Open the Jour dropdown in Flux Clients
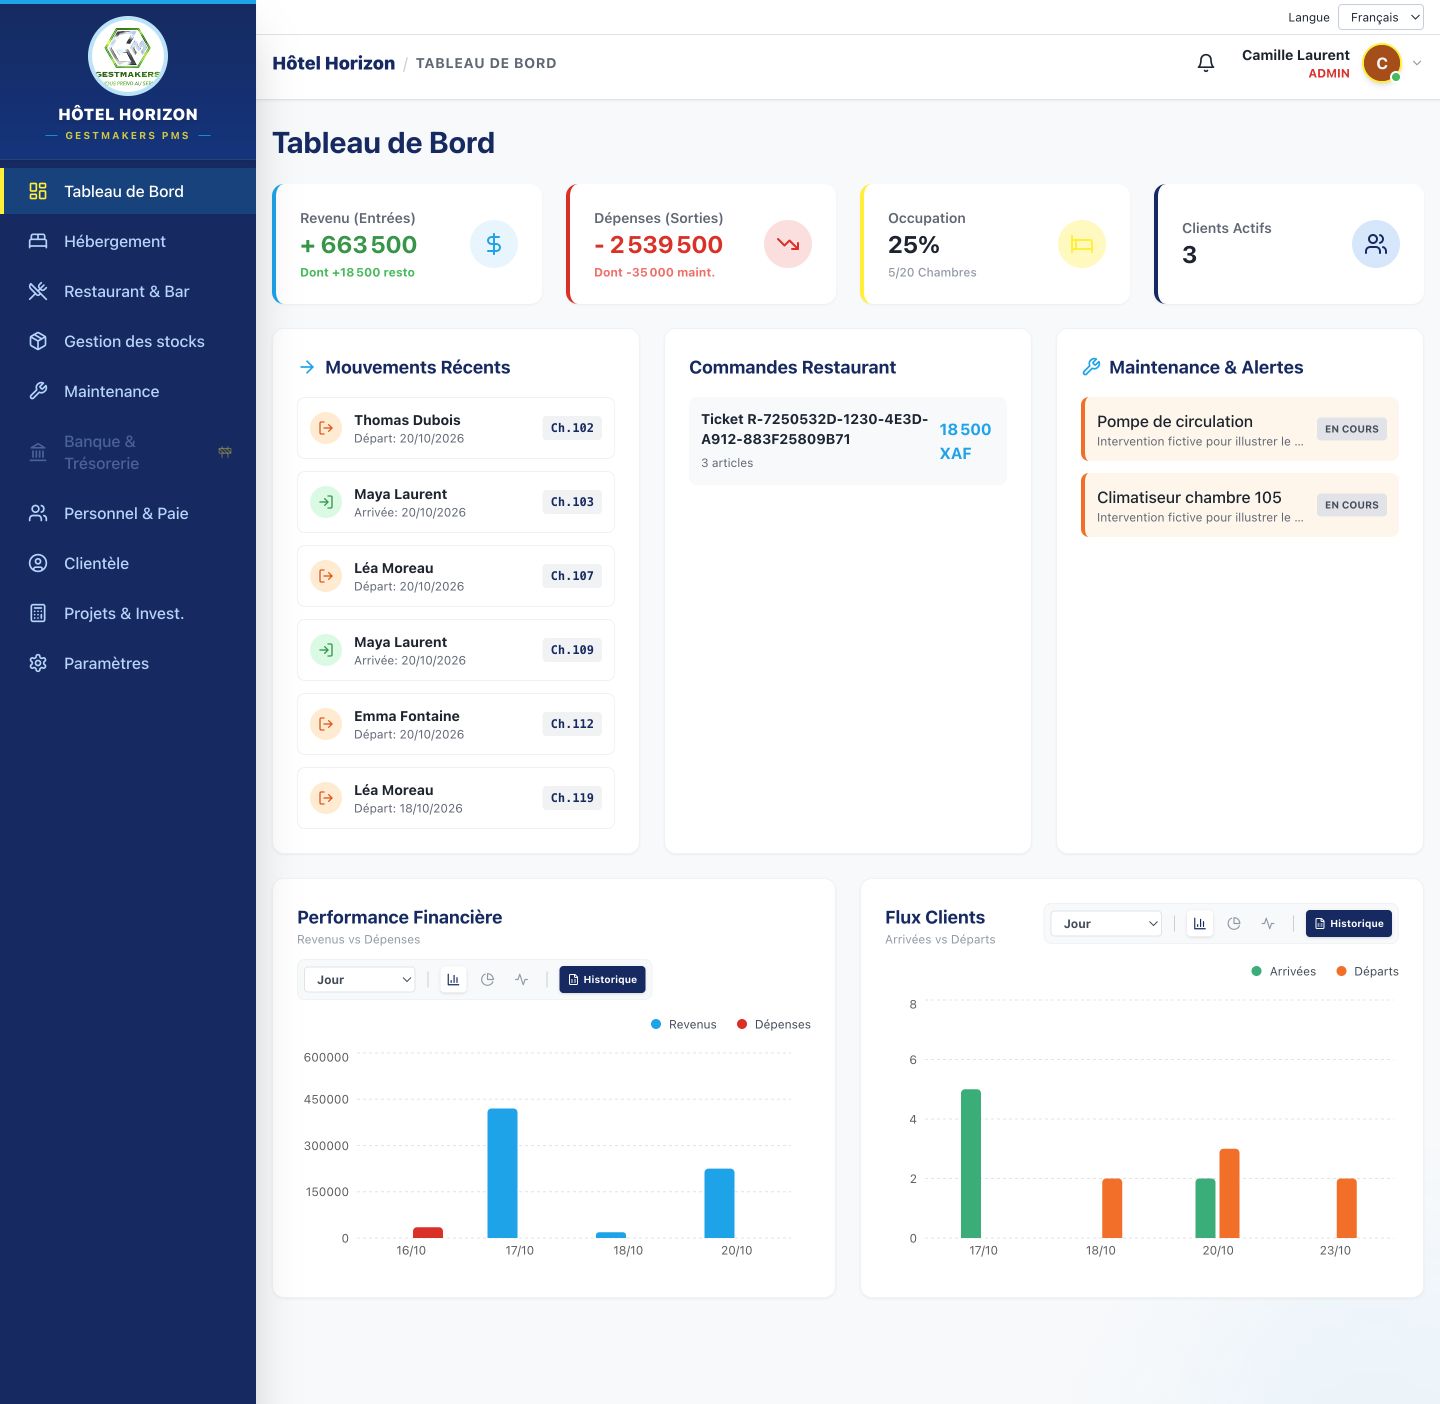The image size is (1440, 1404). 1107,924
